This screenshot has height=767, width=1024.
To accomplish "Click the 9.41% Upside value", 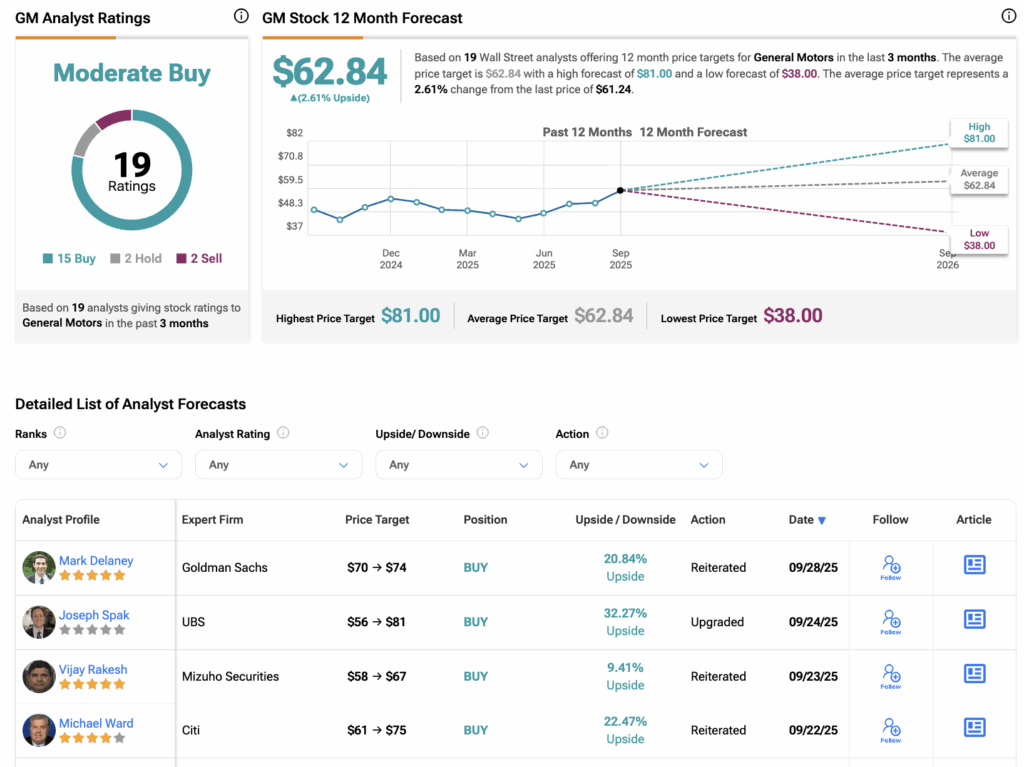I will pyautogui.click(x=625, y=676).
